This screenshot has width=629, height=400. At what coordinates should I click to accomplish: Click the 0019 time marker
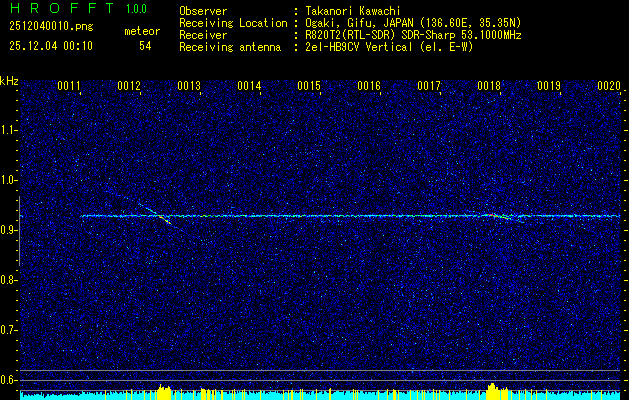(549, 86)
